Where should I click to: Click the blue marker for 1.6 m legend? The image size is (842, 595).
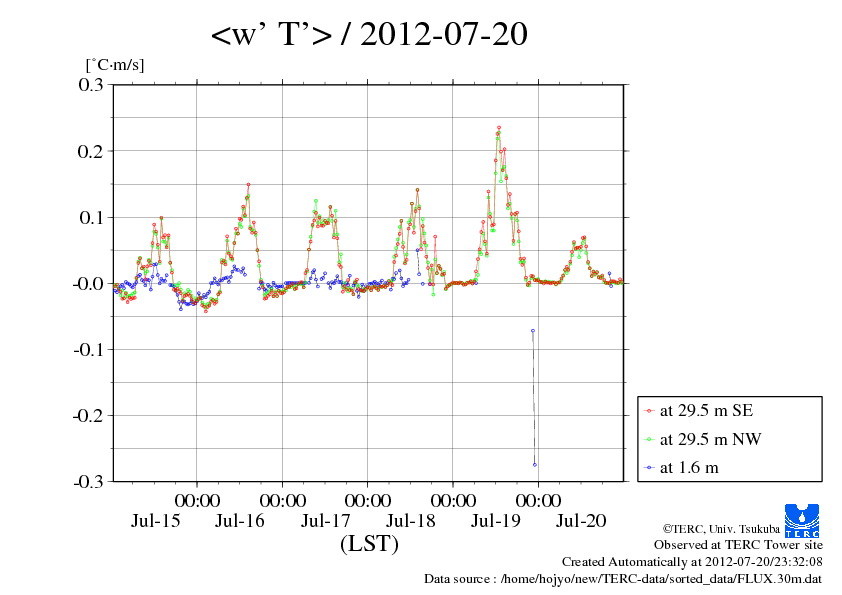(649, 468)
